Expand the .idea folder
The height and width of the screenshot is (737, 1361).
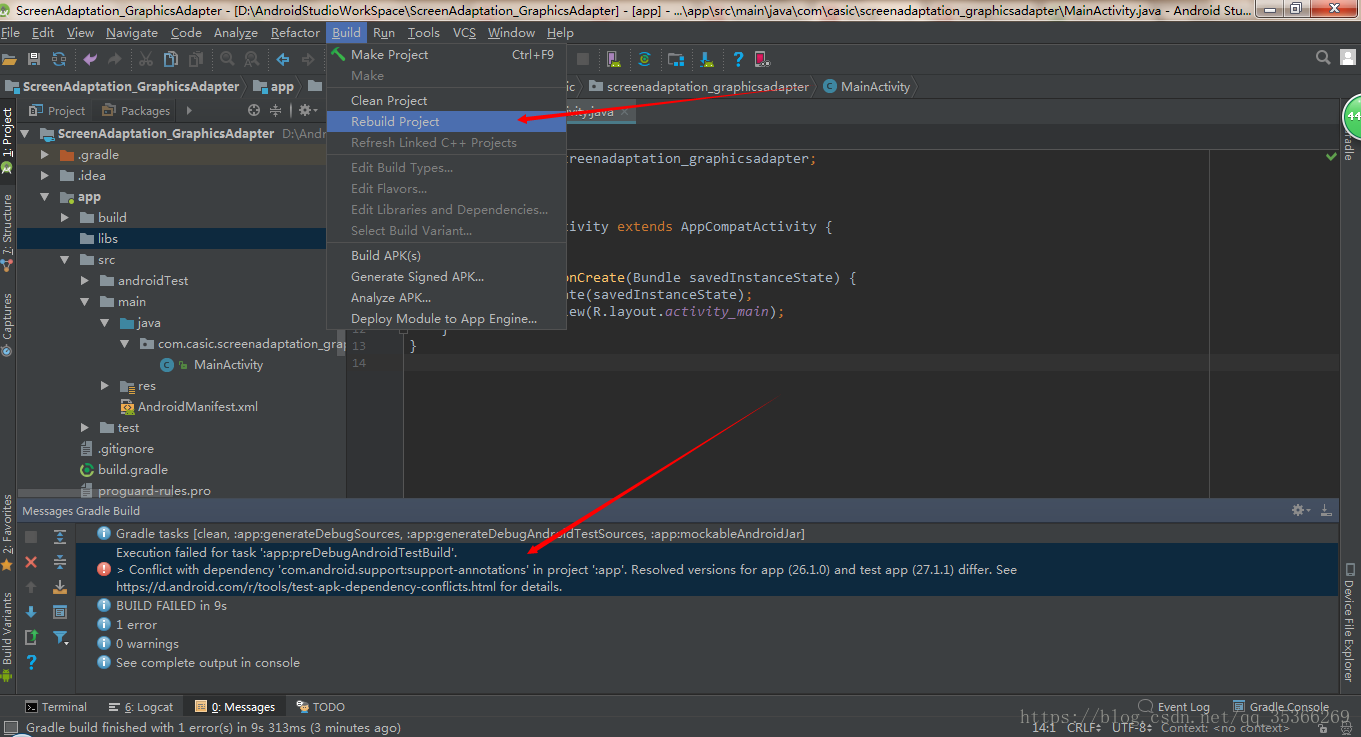(x=45, y=176)
